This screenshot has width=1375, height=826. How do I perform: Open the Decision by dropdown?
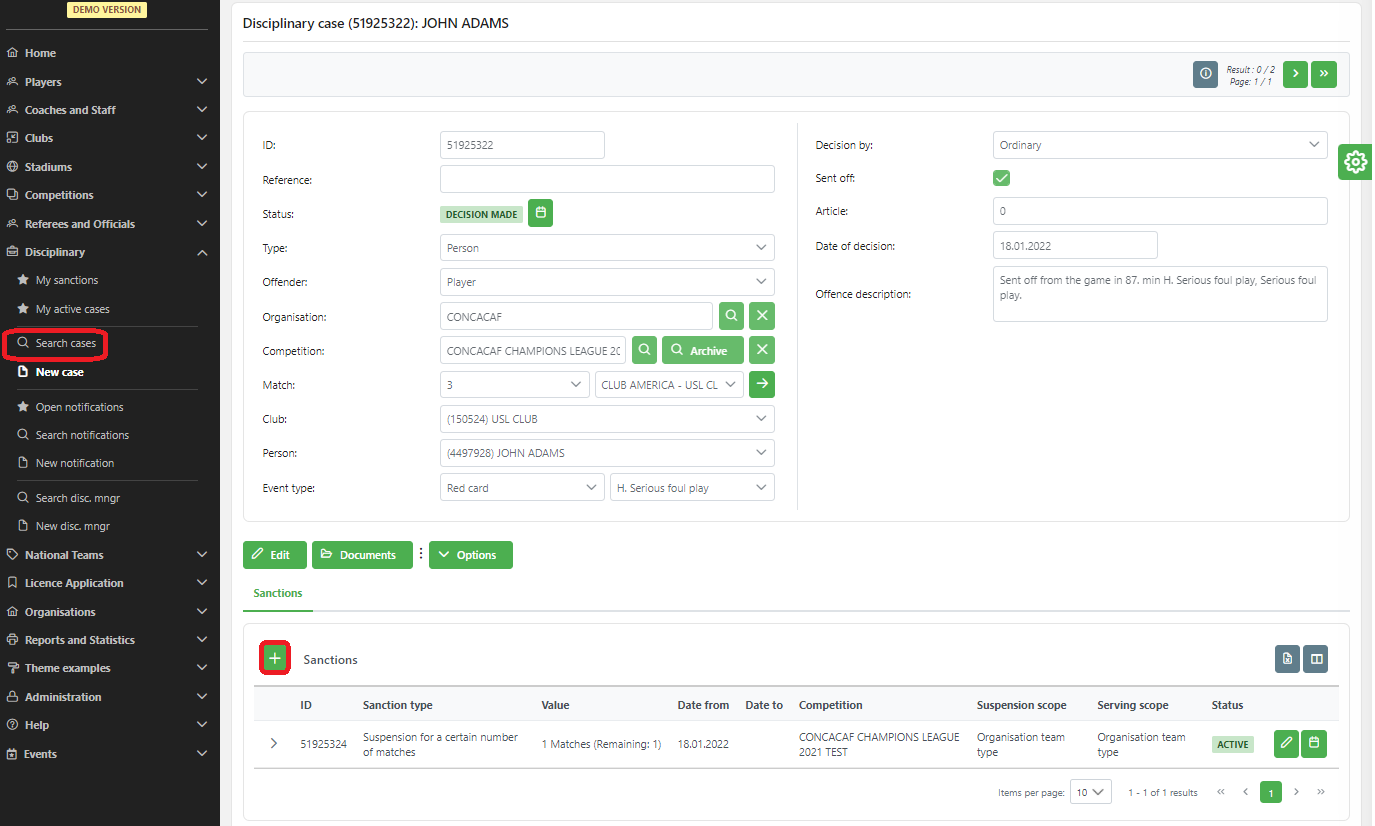[x=1159, y=145]
